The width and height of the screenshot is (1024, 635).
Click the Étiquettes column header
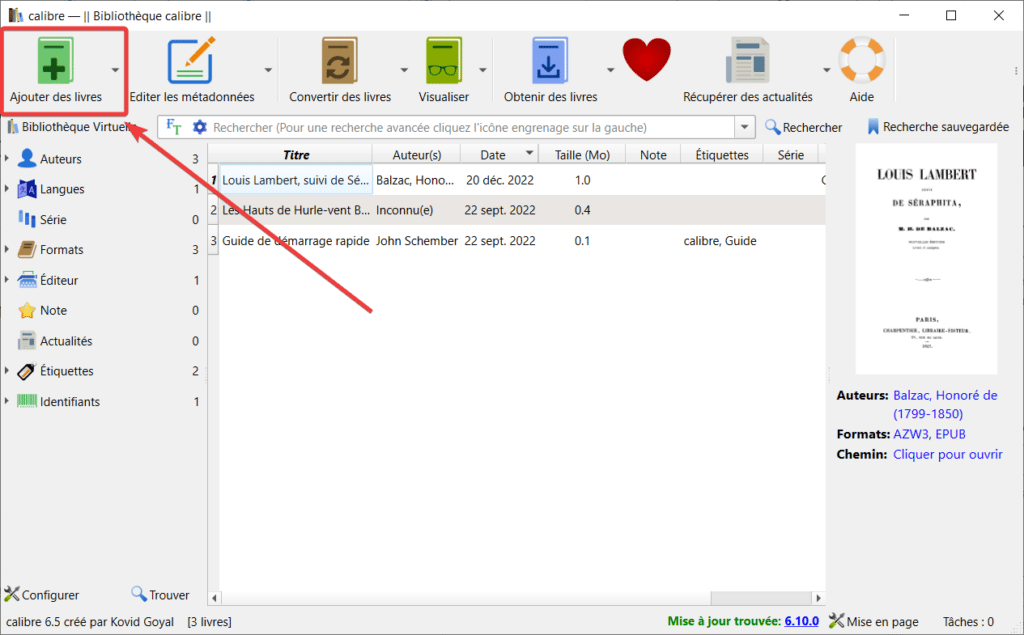(x=722, y=155)
